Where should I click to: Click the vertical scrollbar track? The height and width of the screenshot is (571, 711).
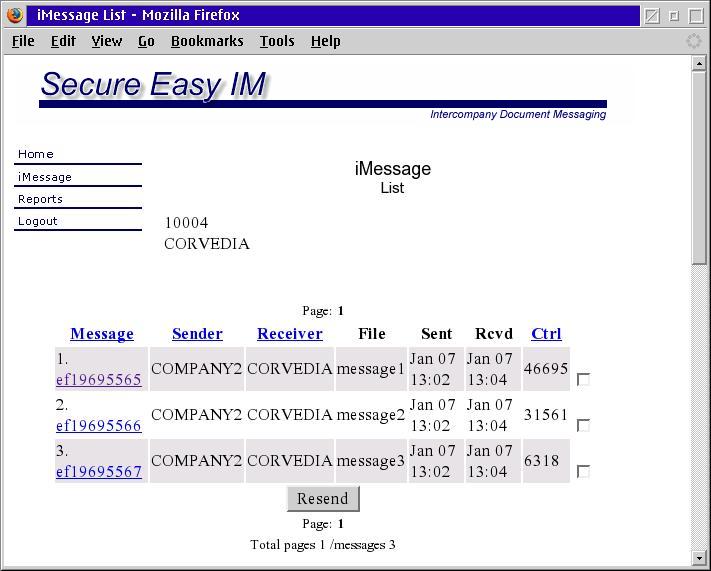(699, 400)
